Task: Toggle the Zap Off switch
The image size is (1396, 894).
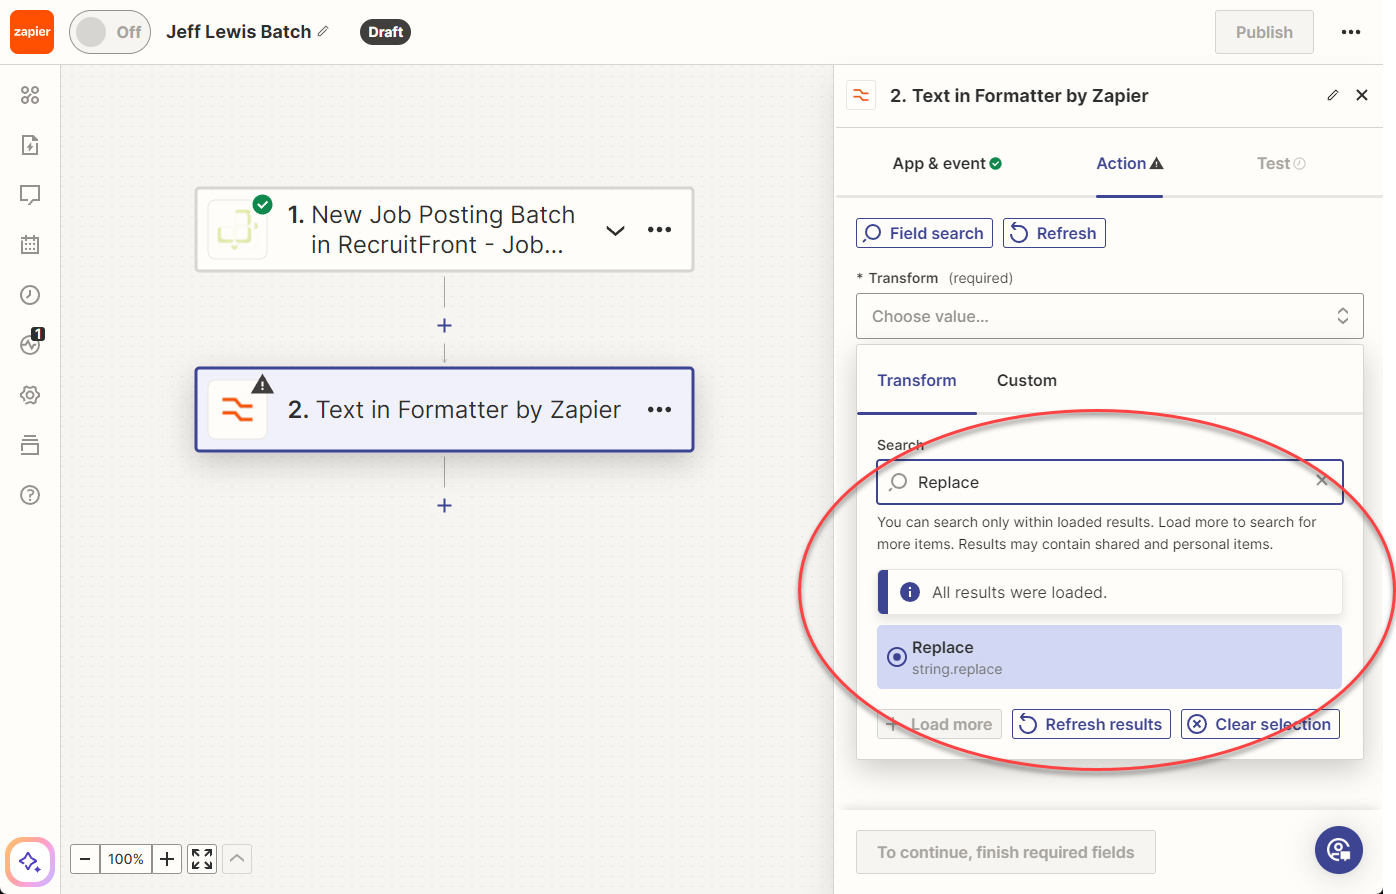Action: tap(110, 32)
